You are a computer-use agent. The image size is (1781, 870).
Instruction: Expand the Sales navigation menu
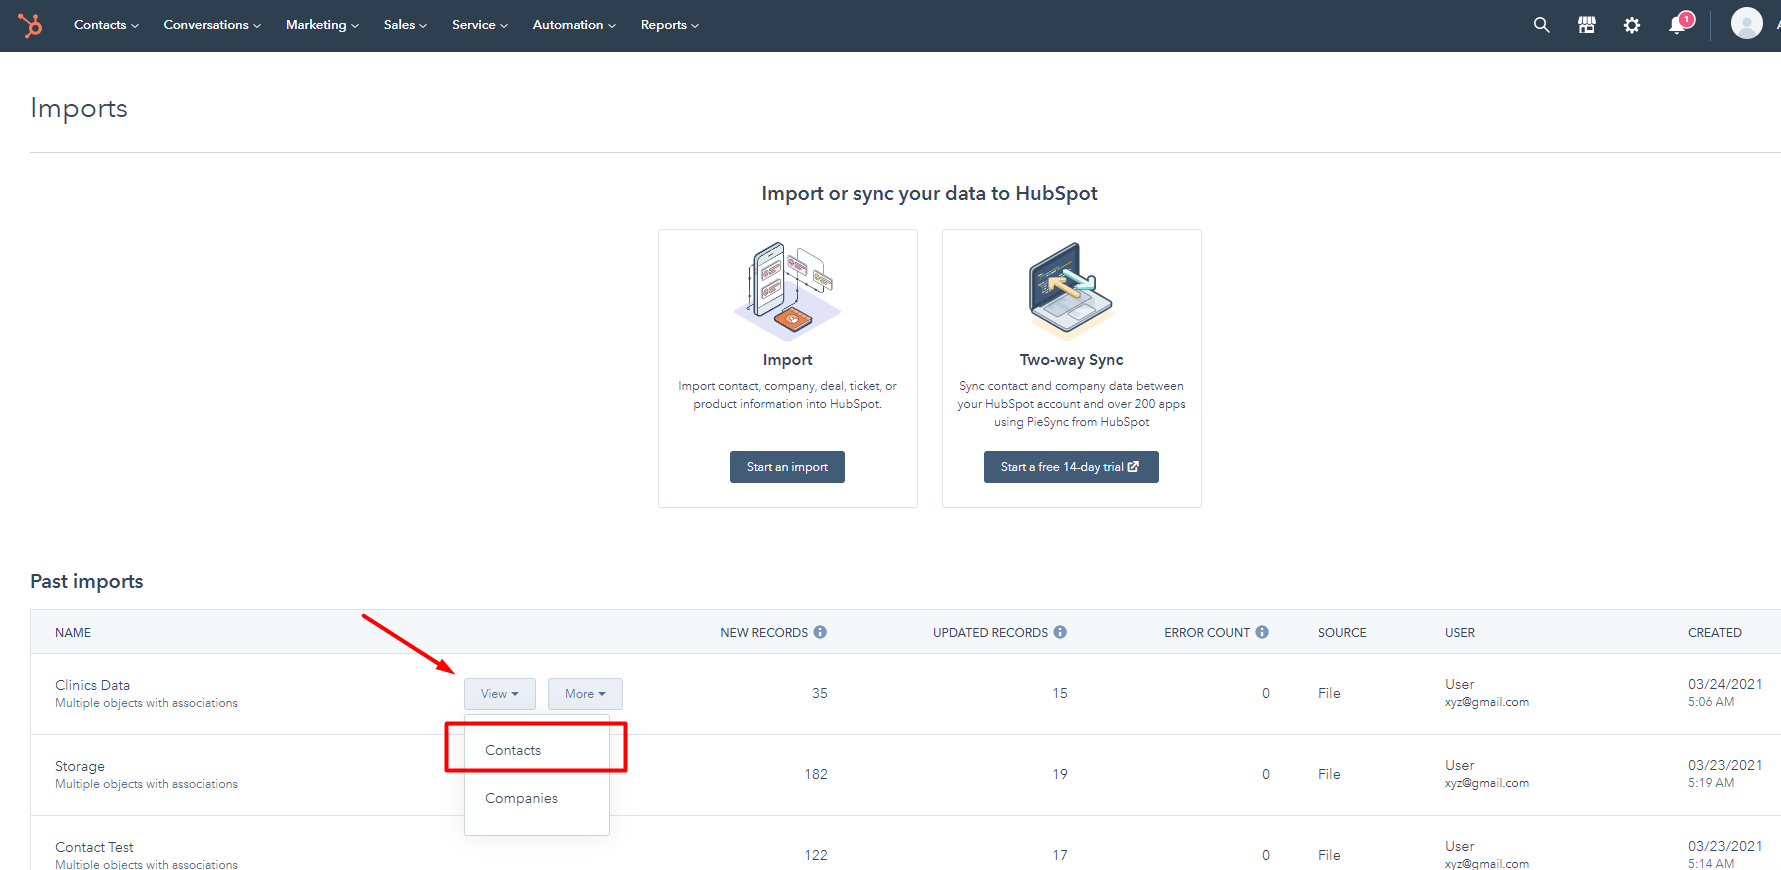(405, 25)
